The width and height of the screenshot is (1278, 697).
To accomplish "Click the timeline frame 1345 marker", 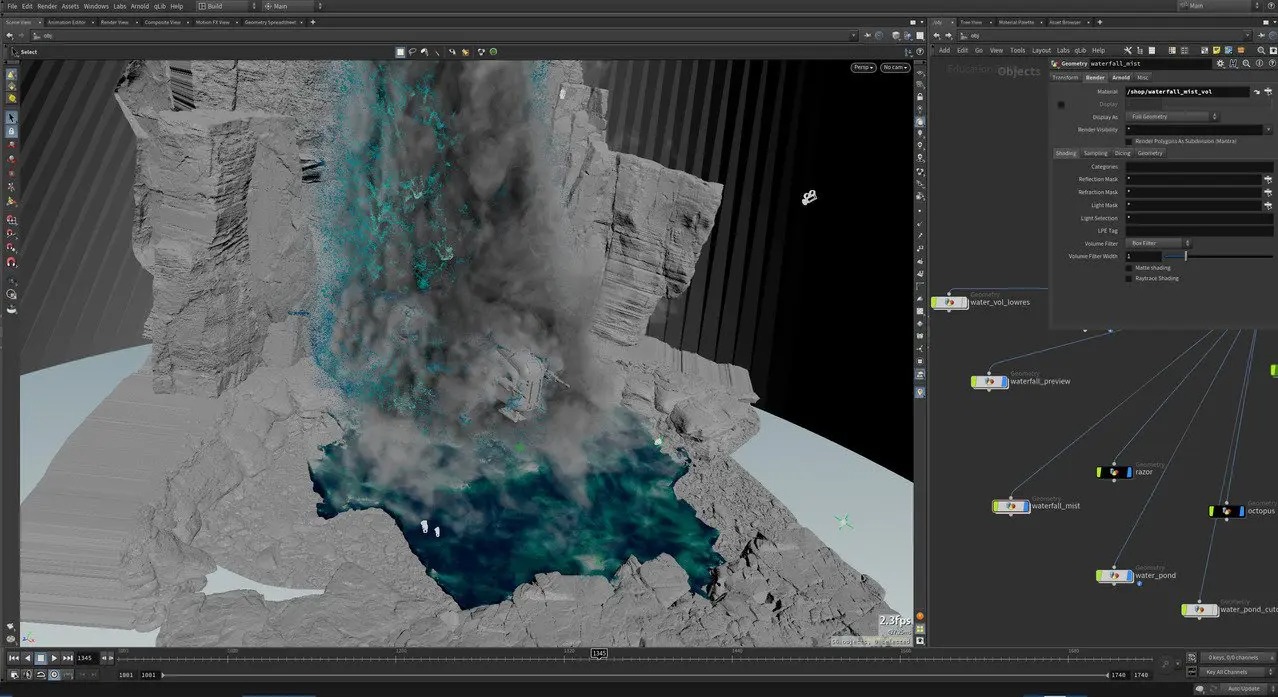I will point(599,653).
